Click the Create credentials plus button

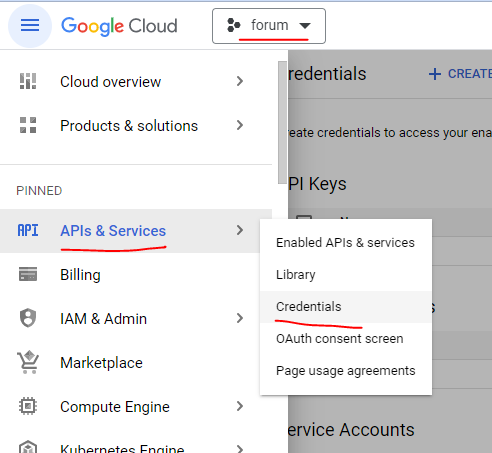point(460,74)
